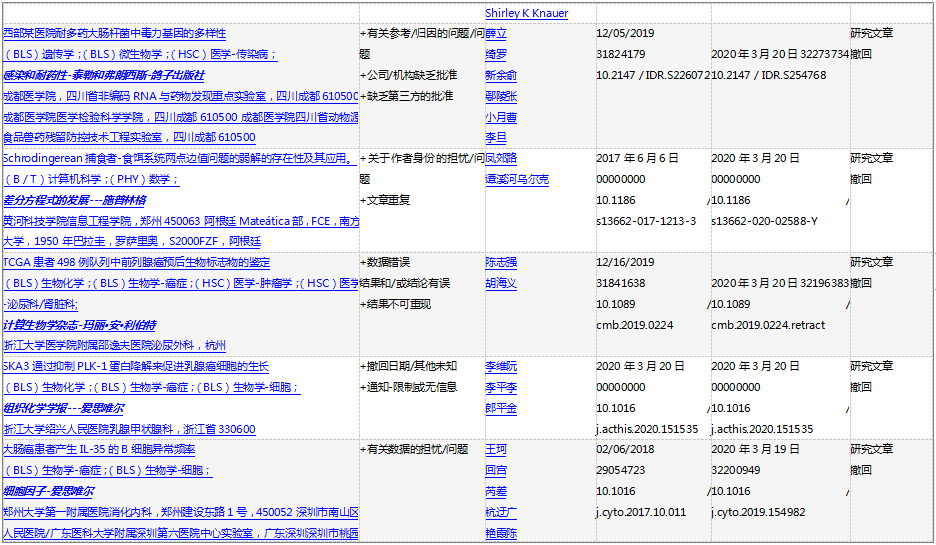Select the PubMed ID 31841638

click(621, 283)
